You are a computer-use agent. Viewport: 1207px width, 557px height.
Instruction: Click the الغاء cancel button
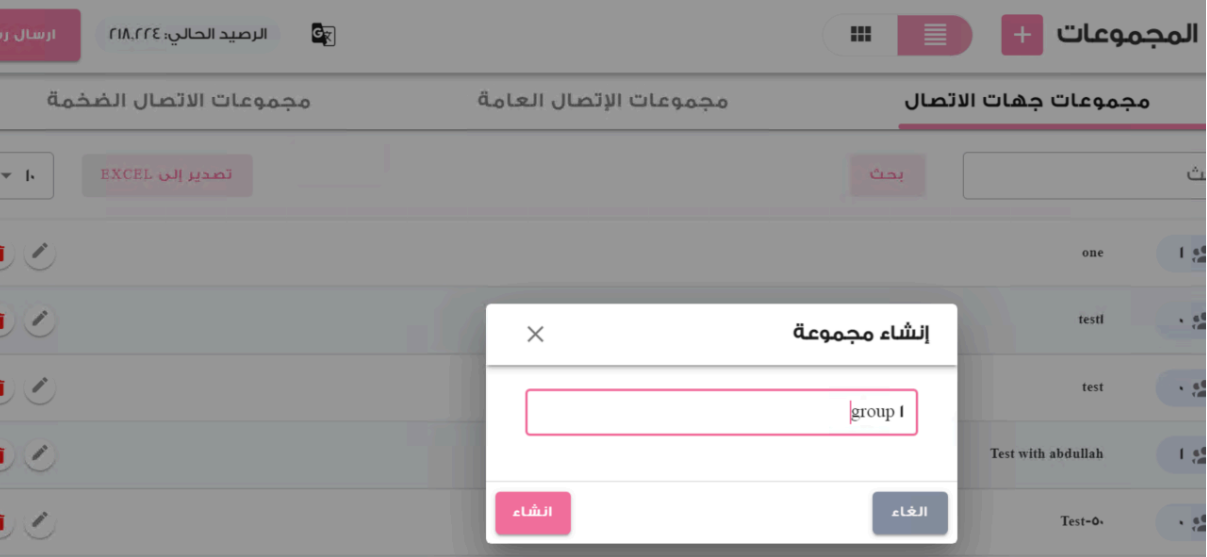(x=910, y=513)
